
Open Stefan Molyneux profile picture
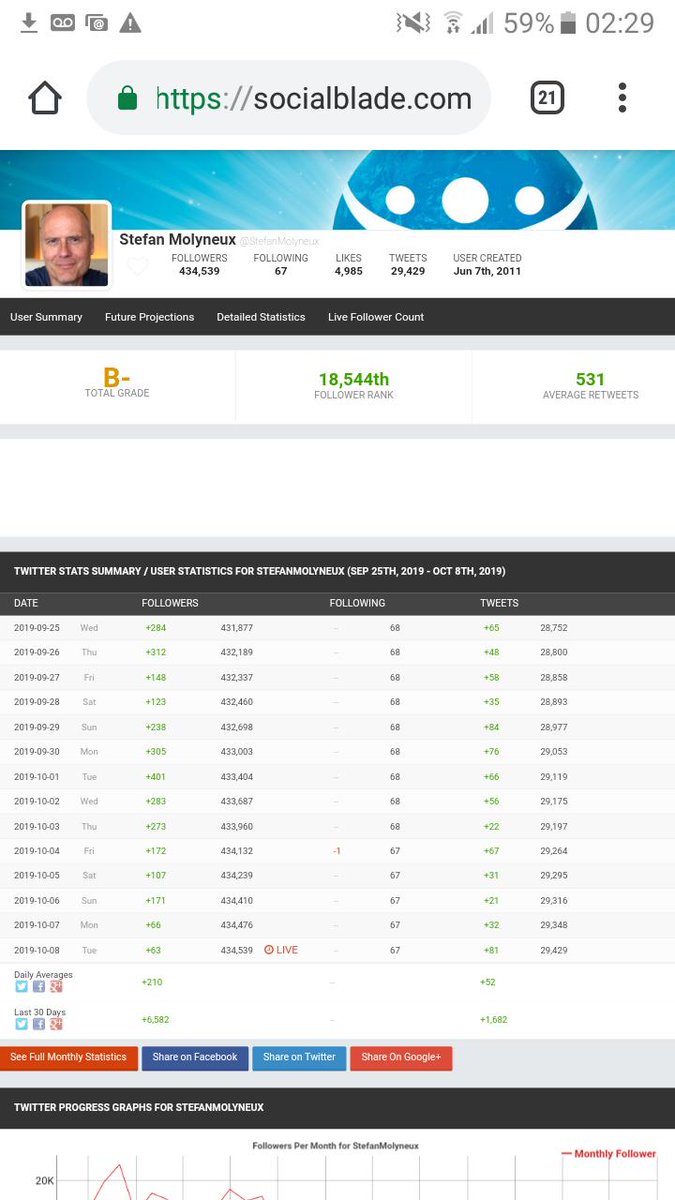pos(67,245)
